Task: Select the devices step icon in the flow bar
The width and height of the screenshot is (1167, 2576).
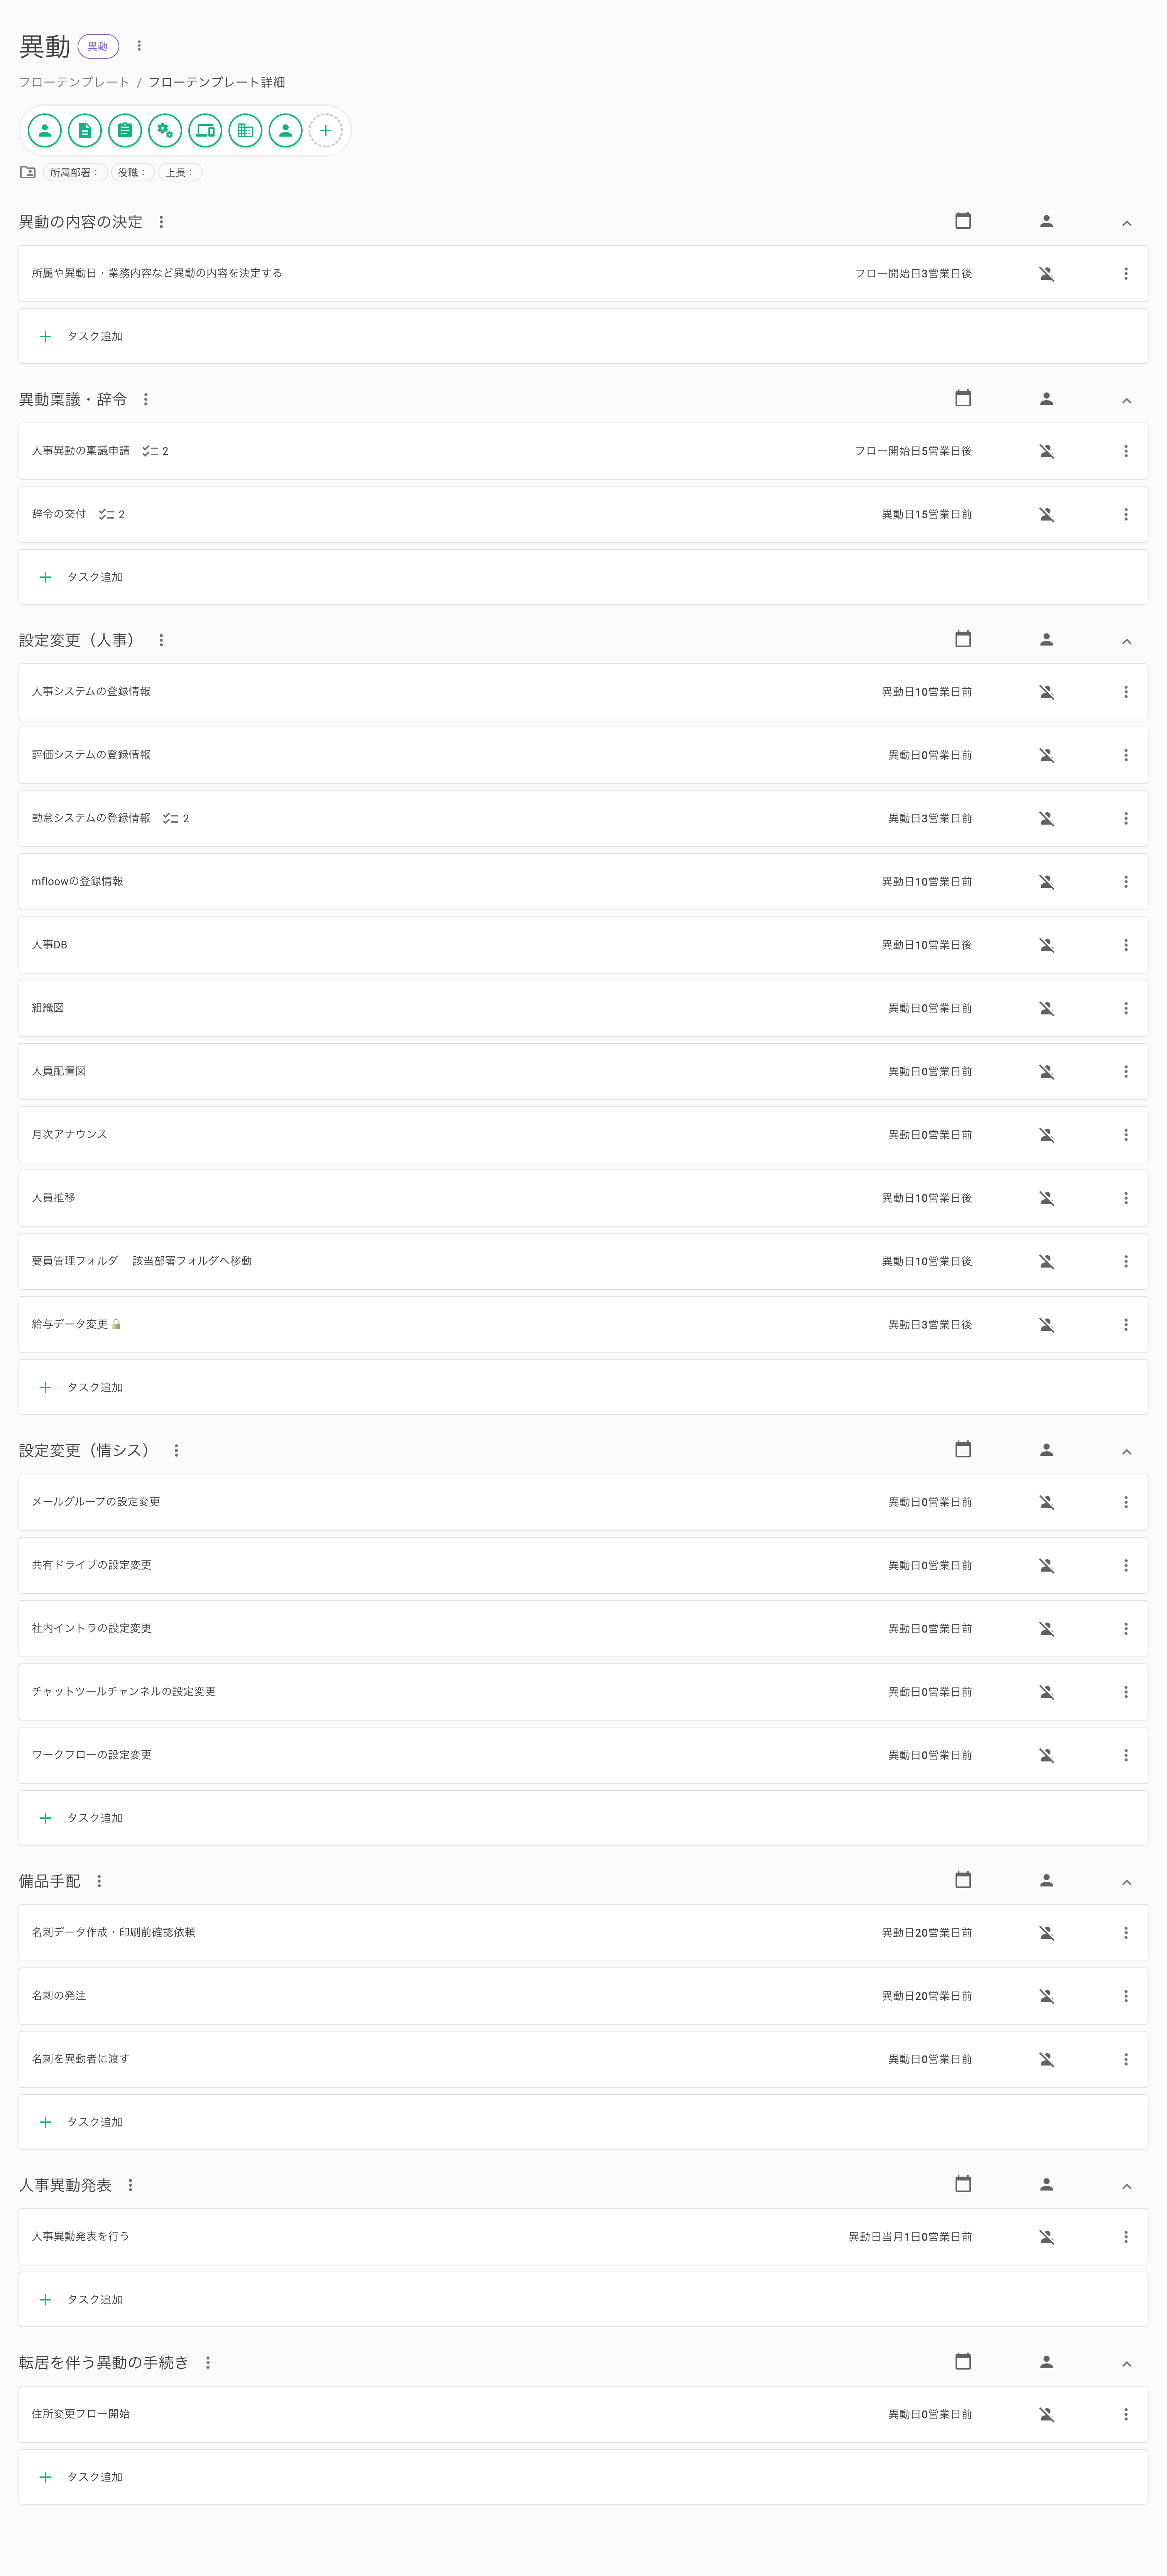Action: click(205, 130)
